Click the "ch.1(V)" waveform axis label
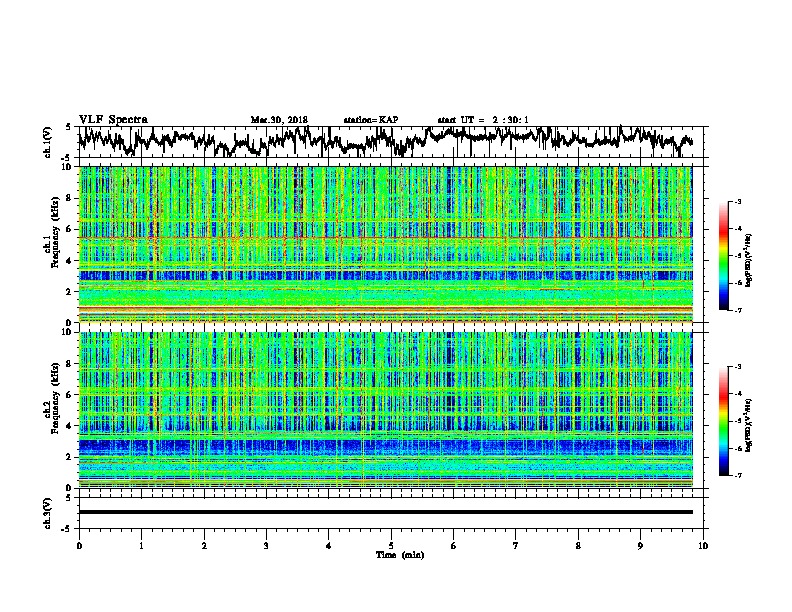 [x=48, y=142]
